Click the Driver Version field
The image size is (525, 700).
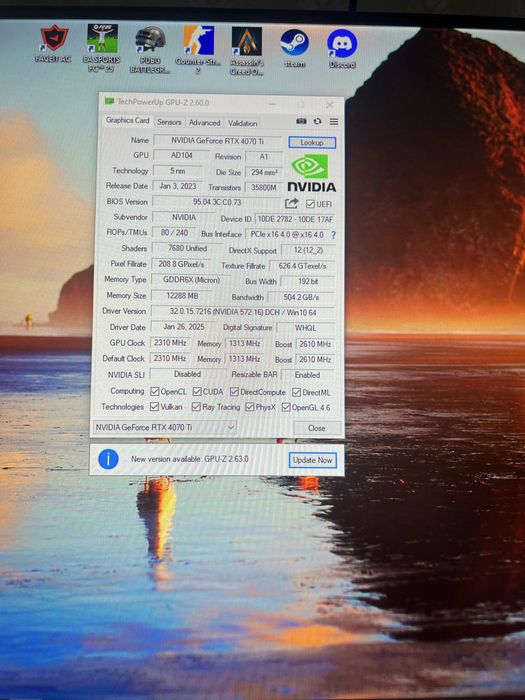(x=243, y=312)
